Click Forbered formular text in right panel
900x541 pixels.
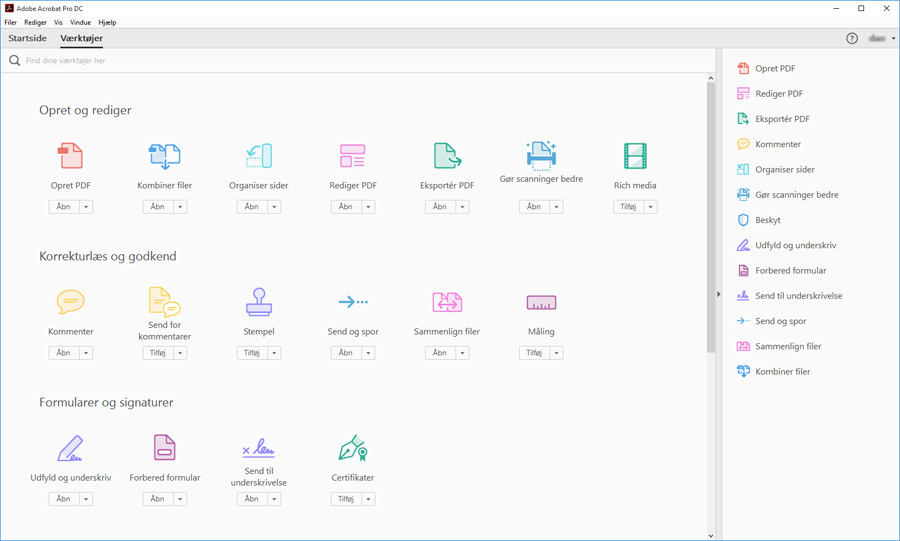790,270
